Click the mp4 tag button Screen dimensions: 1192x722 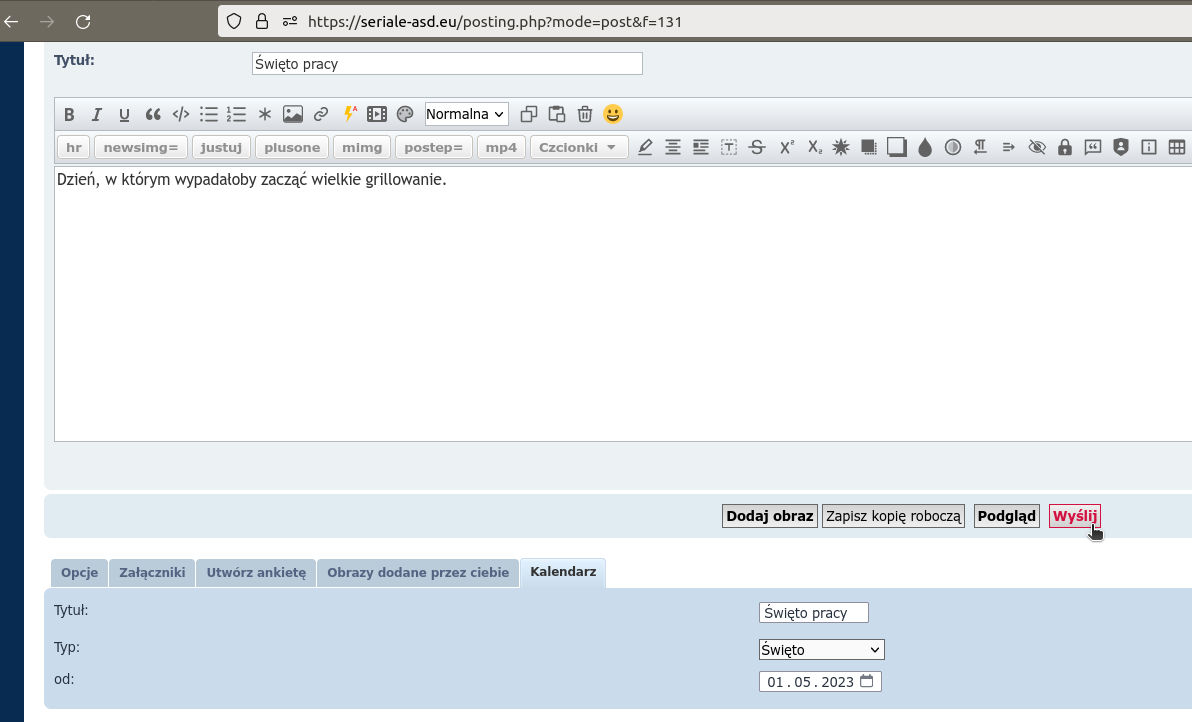[x=501, y=147]
